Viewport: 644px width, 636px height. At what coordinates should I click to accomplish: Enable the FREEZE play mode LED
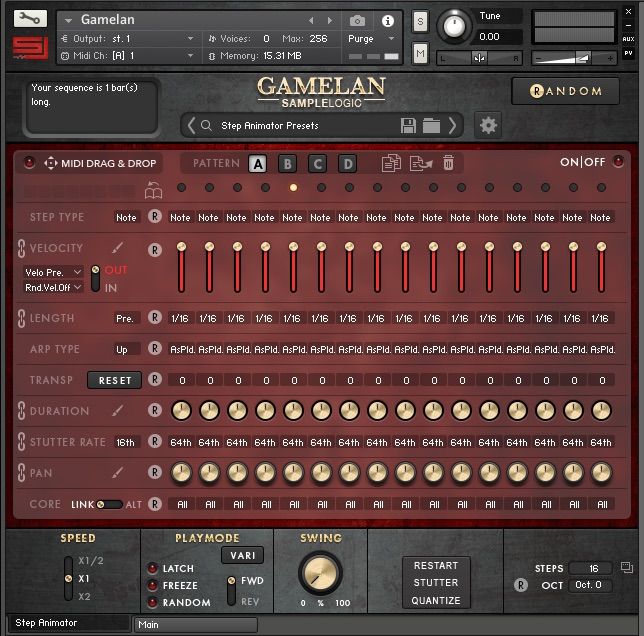[152, 585]
